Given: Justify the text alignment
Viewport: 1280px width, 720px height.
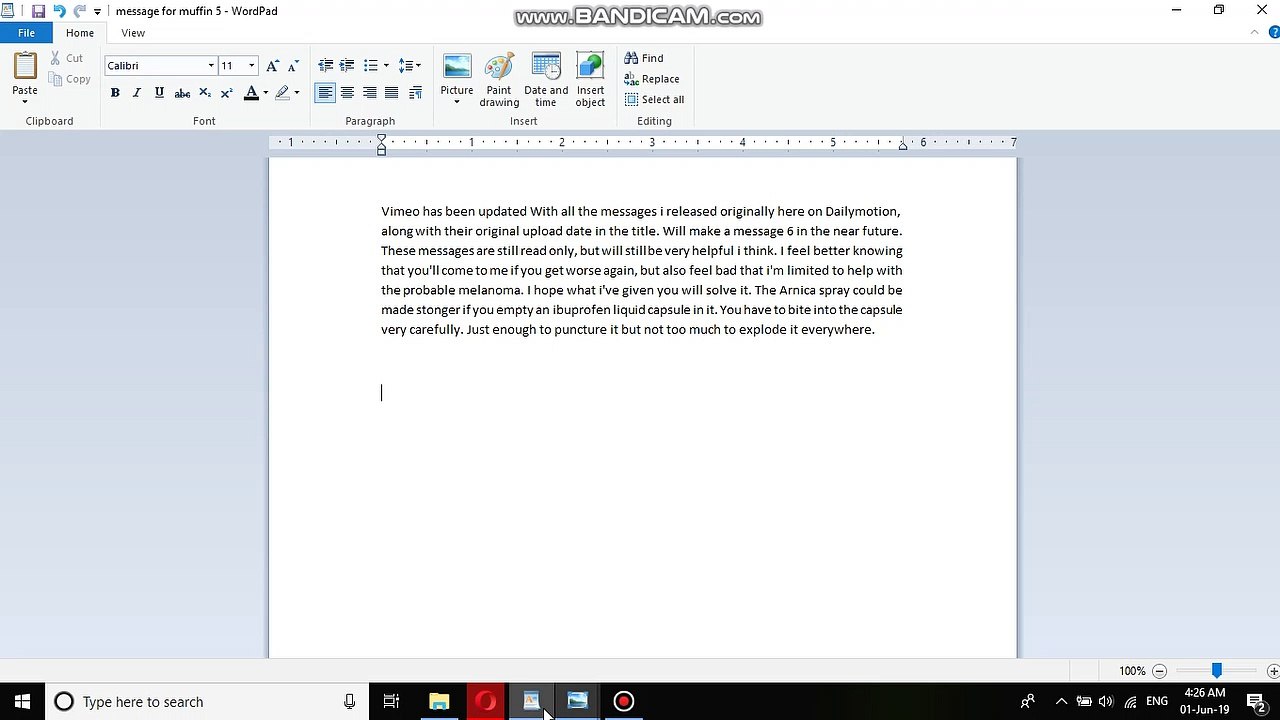Looking at the screenshot, I should click(x=392, y=93).
